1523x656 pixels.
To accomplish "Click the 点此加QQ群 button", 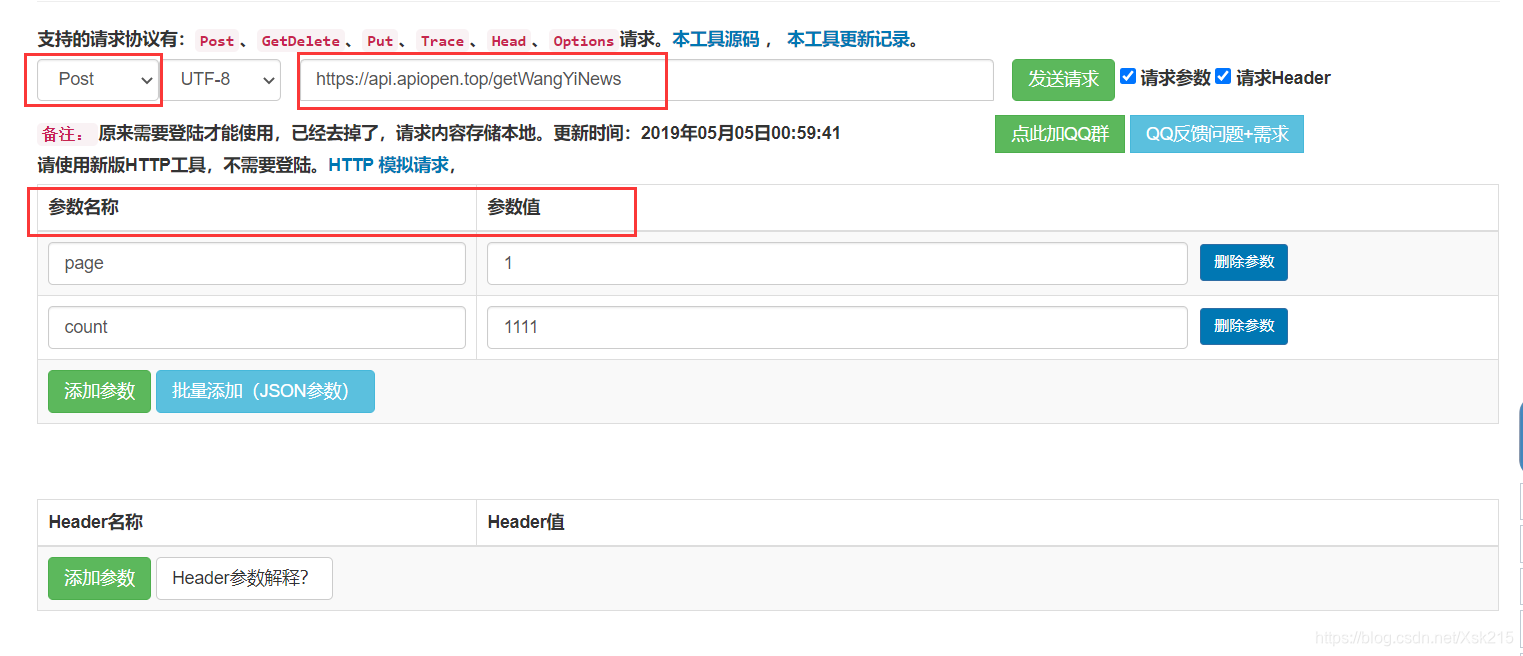I will coord(1060,134).
